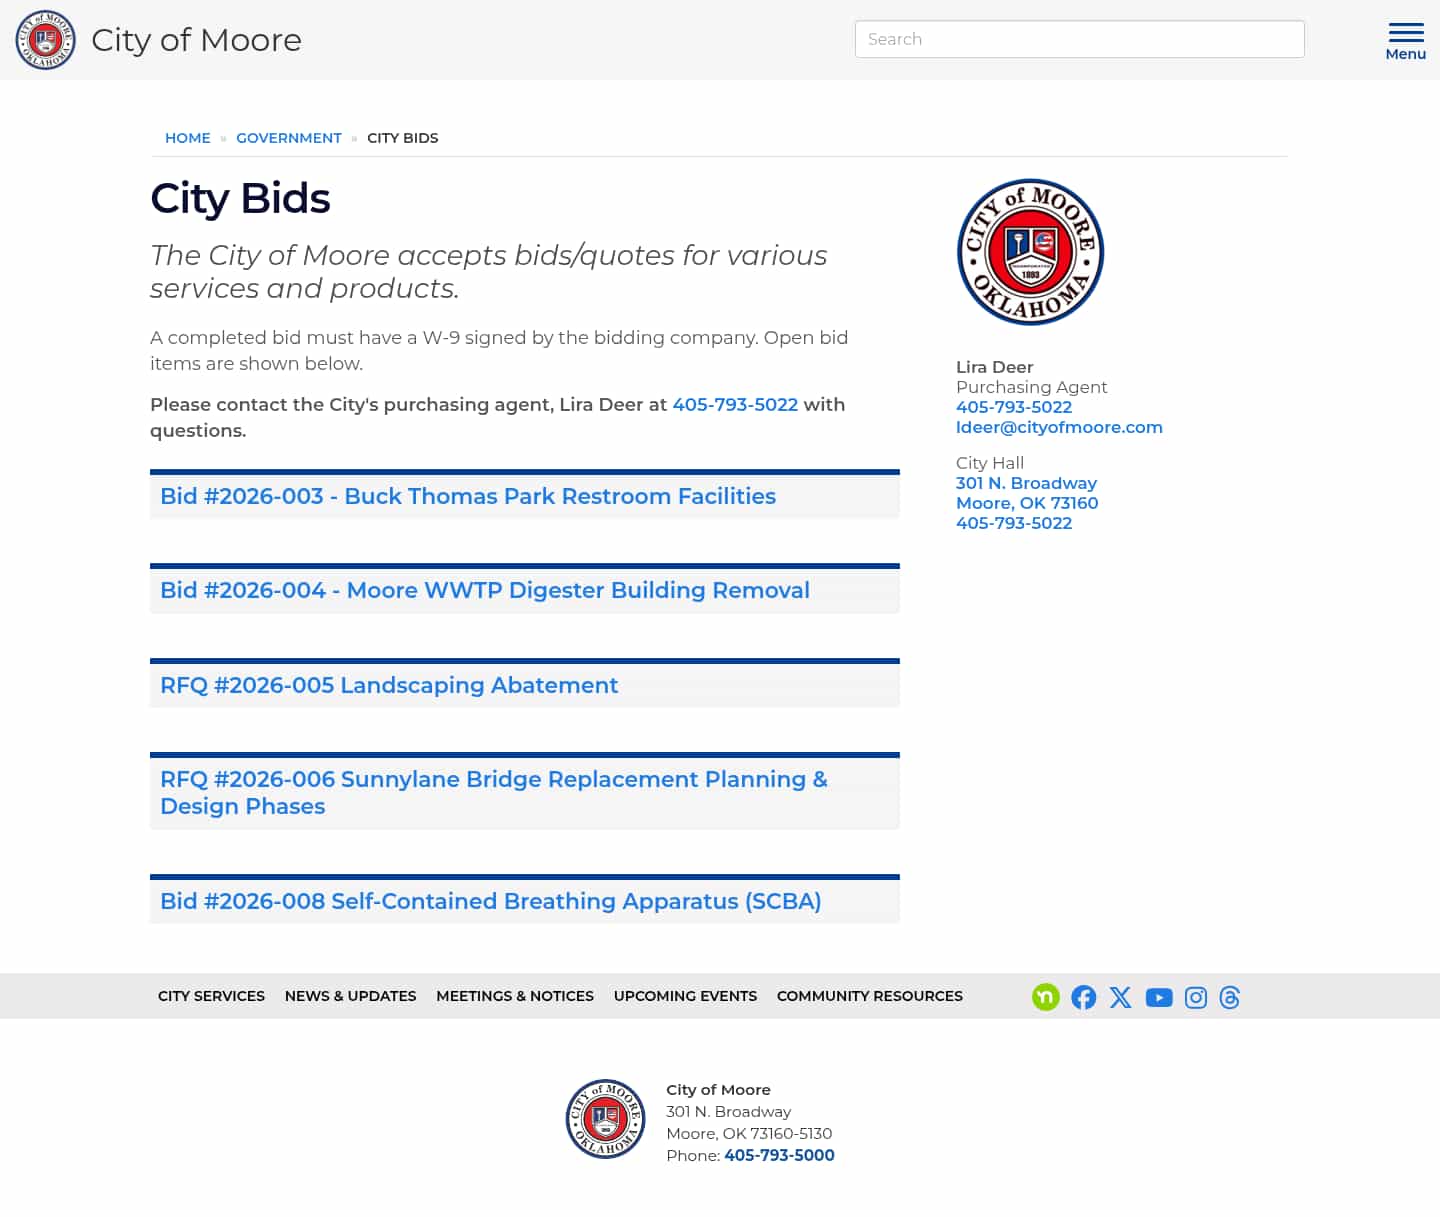
Task: Click the City of Moore seal in the footer
Action: (x=604, y=1118)
